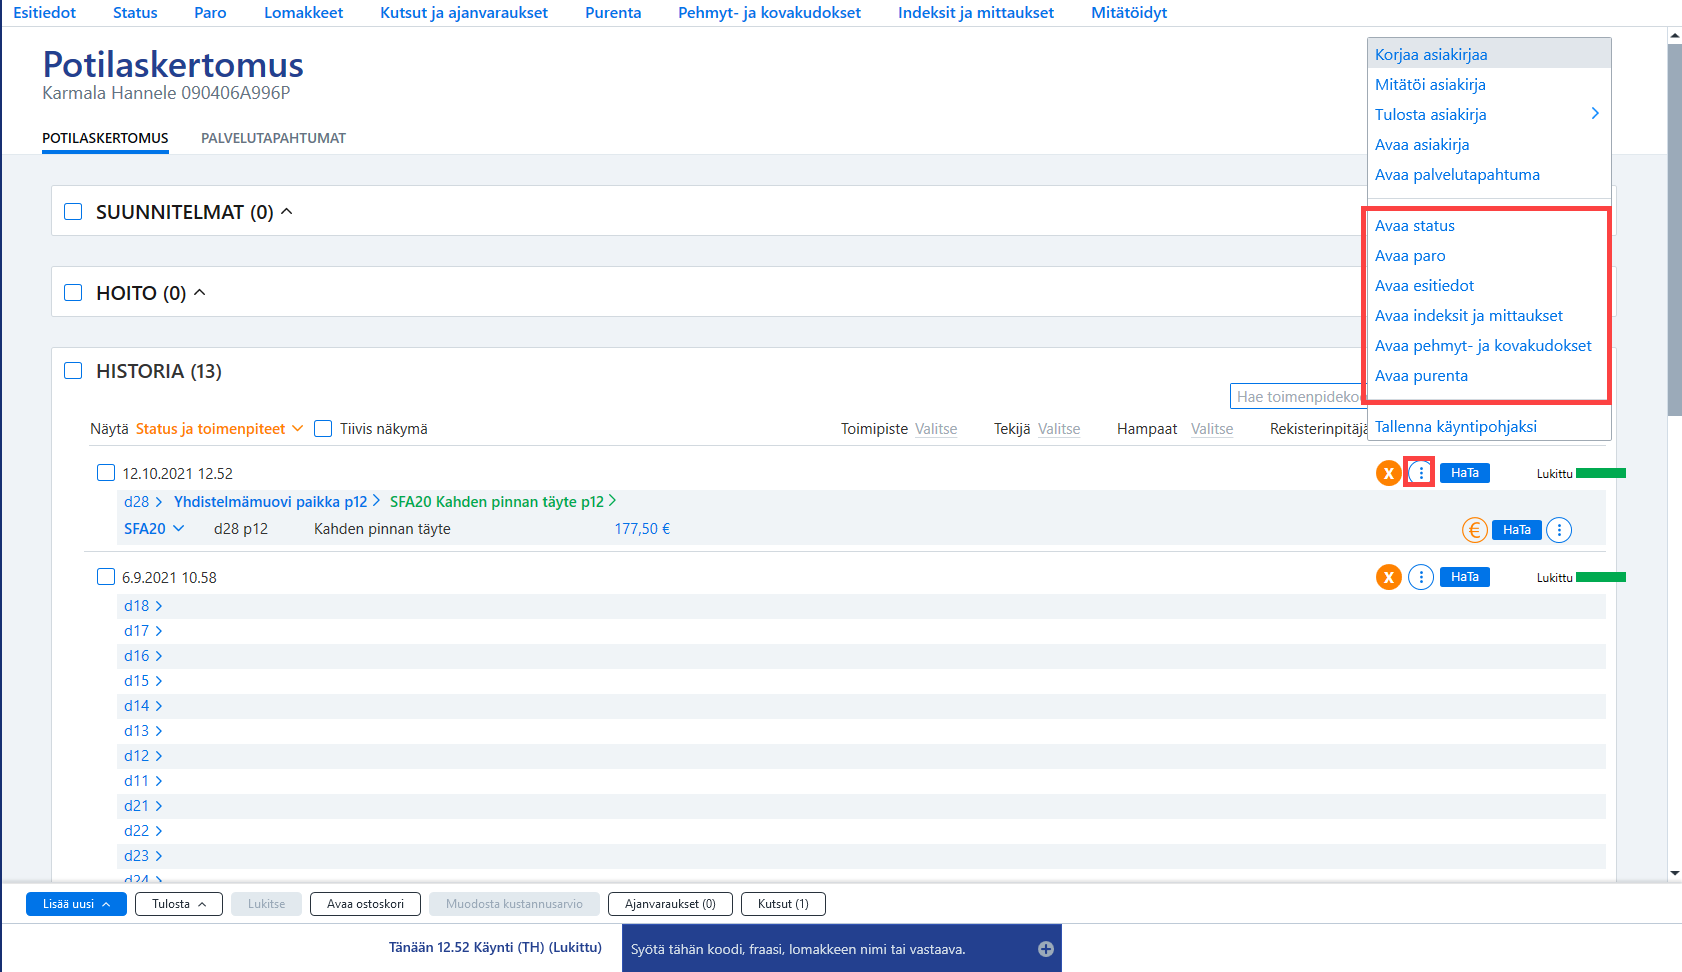Viewport: 1682px width, 972px height.
Task: Collapse the HOITO section chevron
Action: click(200, 292)
